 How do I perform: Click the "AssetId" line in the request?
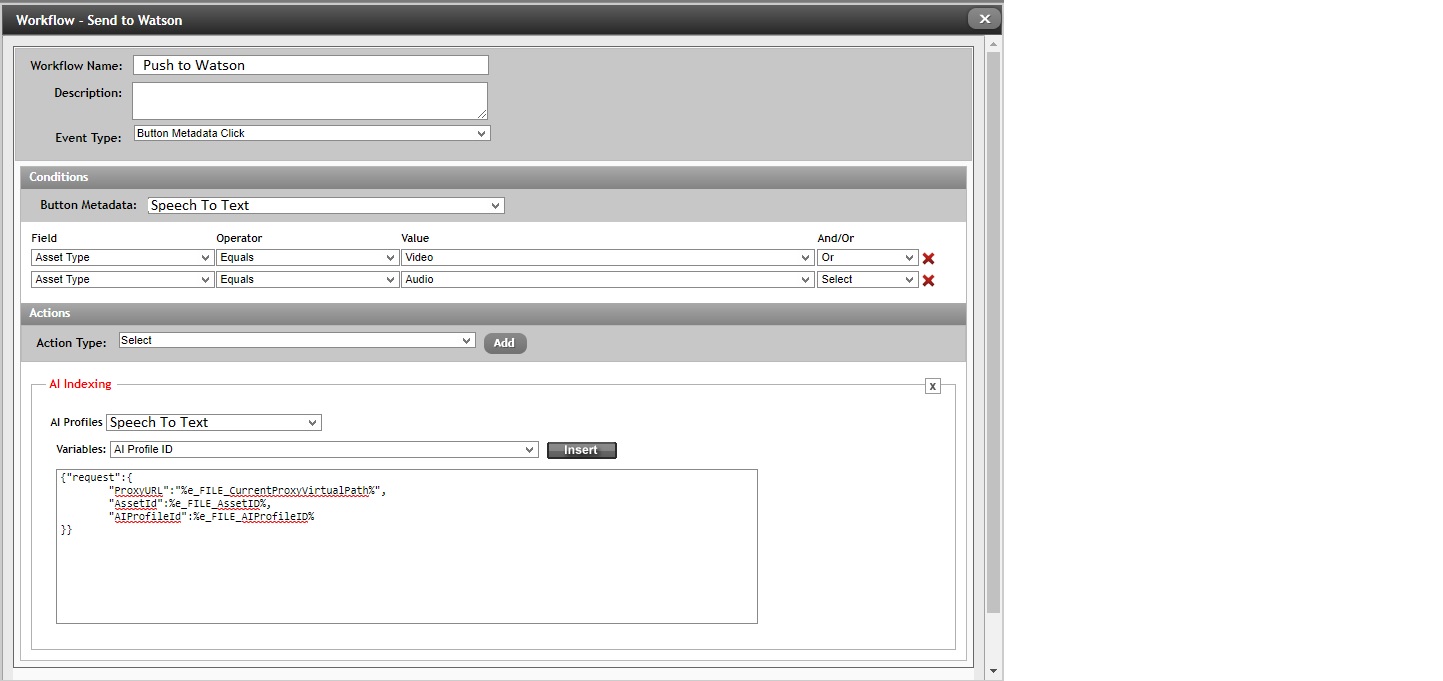click(190, 504)
